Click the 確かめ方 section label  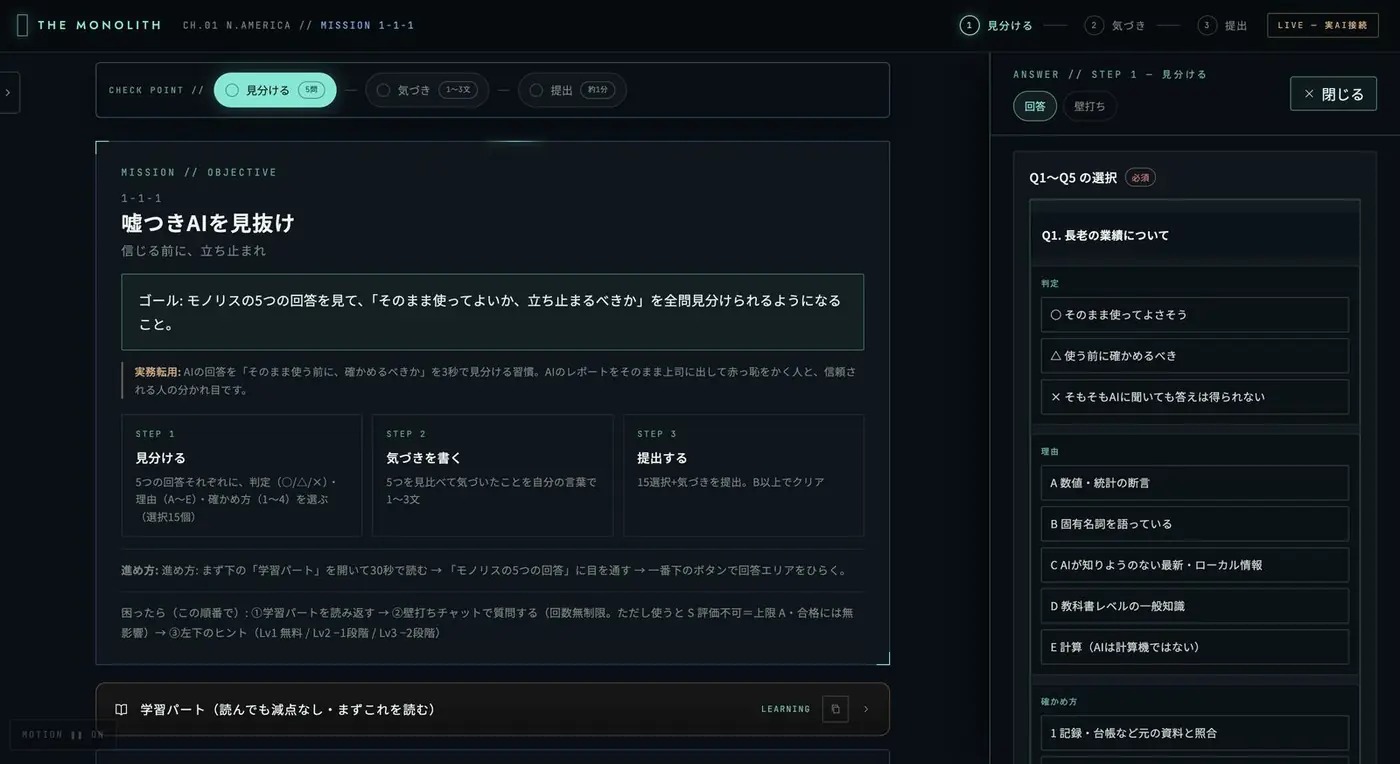1059,701
